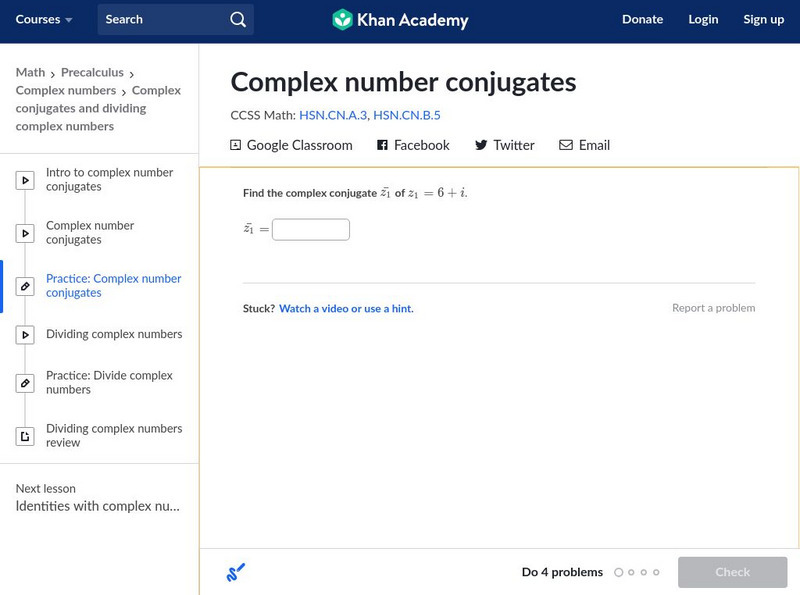Click the Twitter bird icon
The image size is (800, 595).
point(481,145)
